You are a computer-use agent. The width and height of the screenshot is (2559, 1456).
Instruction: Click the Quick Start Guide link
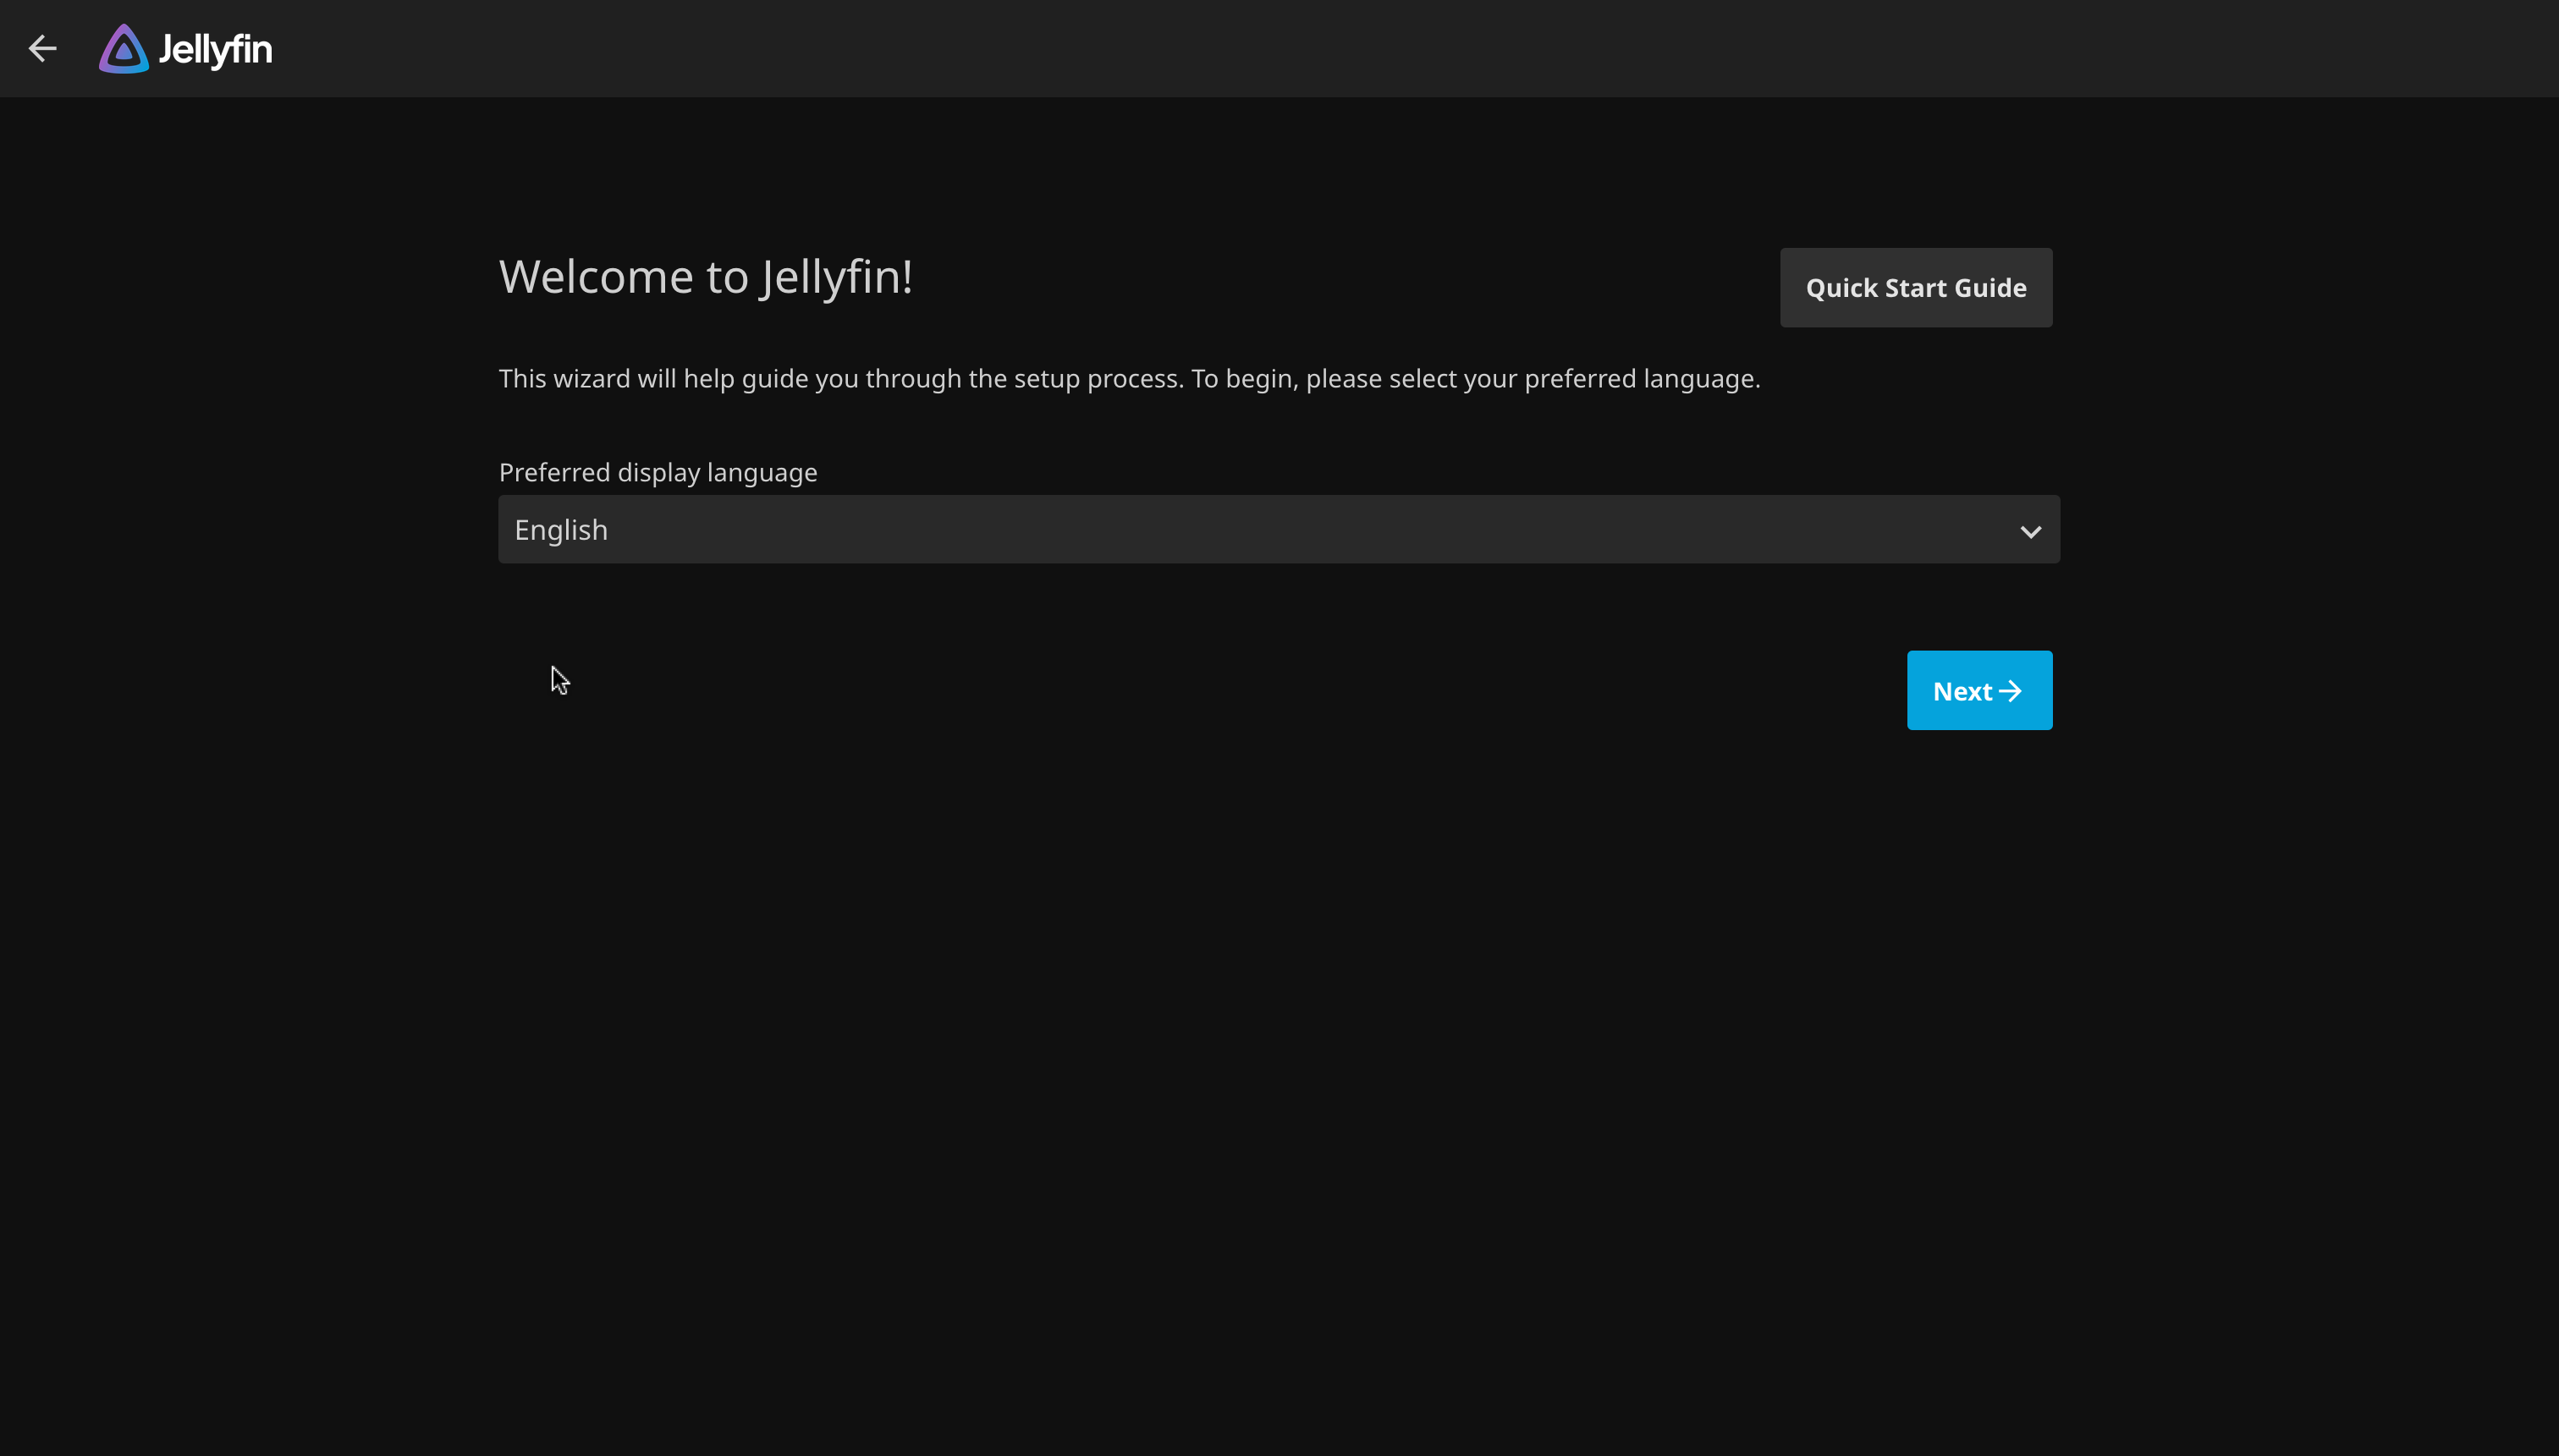tap(1914, 287)
